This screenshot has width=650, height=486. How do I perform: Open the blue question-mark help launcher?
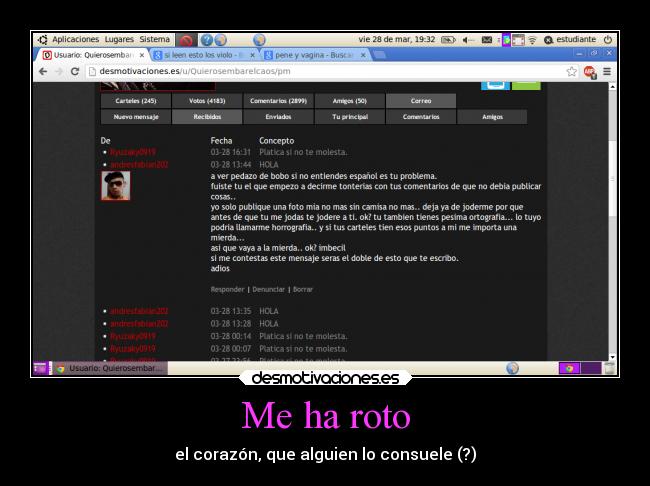point(206,40)
